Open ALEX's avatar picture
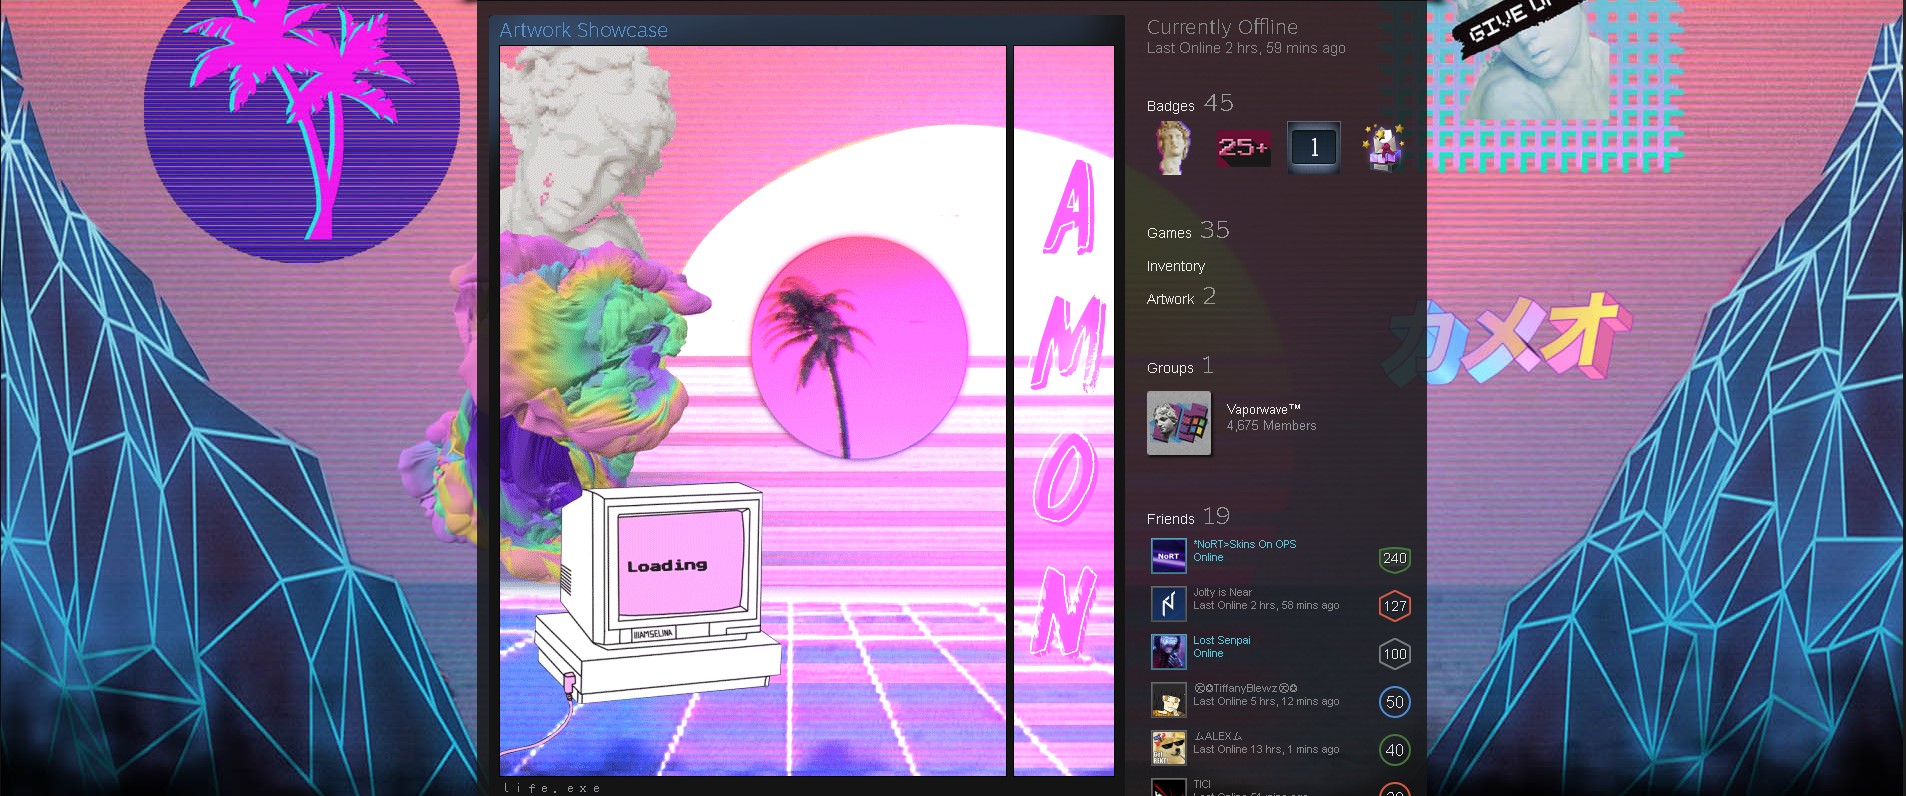 [x=1168, y=747]
